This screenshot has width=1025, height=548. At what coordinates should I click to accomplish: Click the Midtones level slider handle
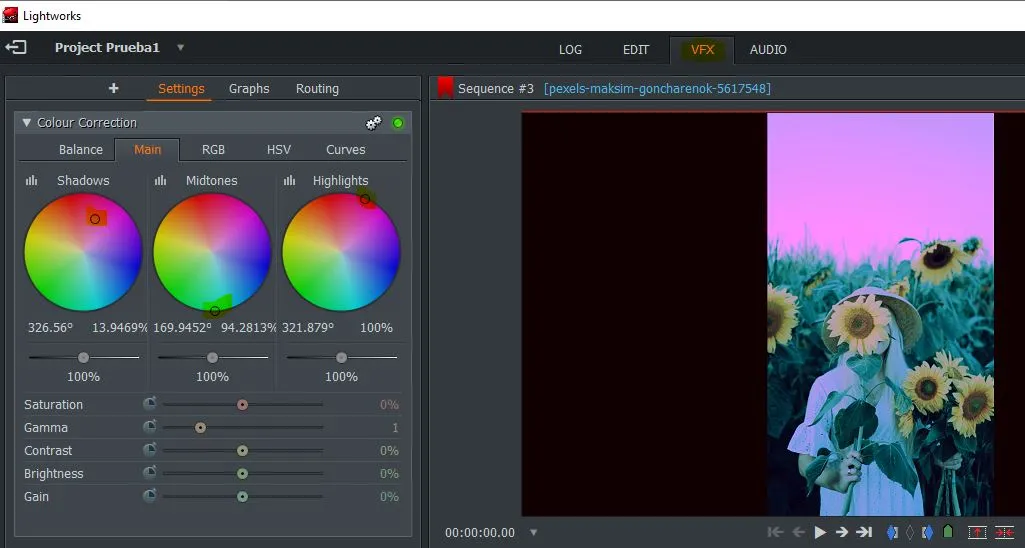[x=212, y=358]
